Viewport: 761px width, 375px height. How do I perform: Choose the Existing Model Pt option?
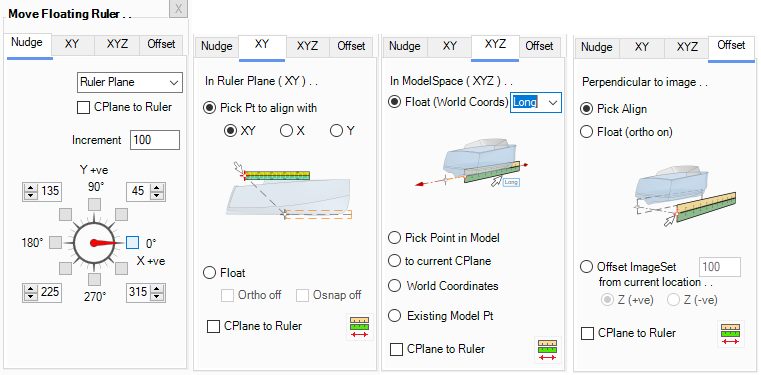click(x=395, y=316)
